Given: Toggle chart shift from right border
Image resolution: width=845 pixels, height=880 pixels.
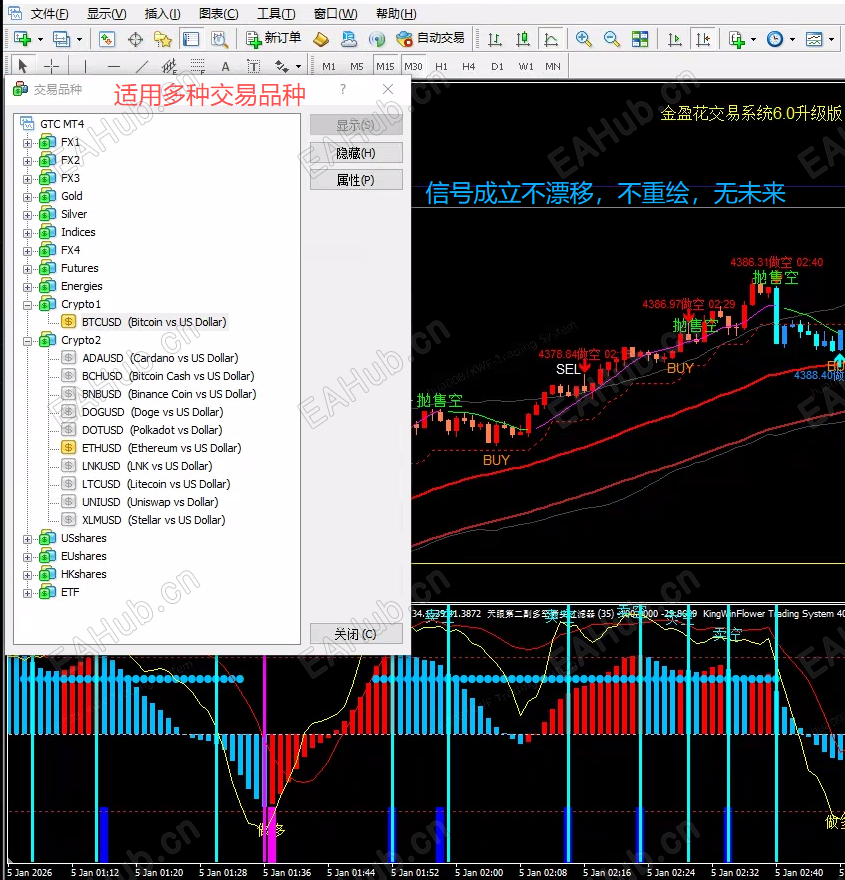Looking at the screenshot, I should click(x=702, y=39).
